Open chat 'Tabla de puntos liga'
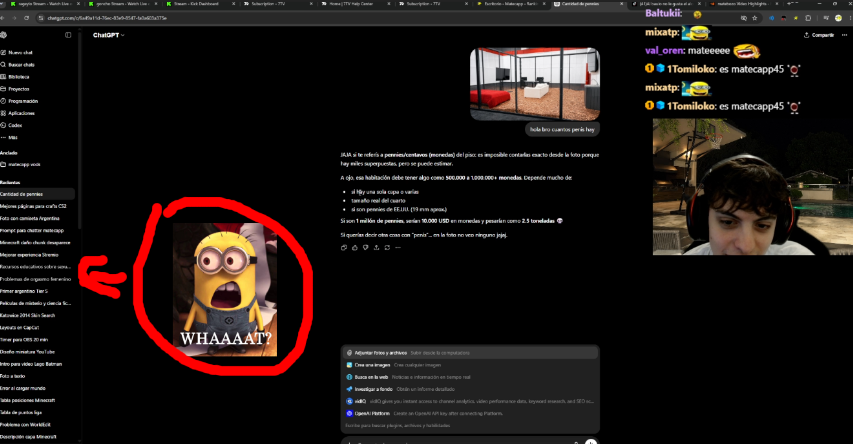 [21, 412]
